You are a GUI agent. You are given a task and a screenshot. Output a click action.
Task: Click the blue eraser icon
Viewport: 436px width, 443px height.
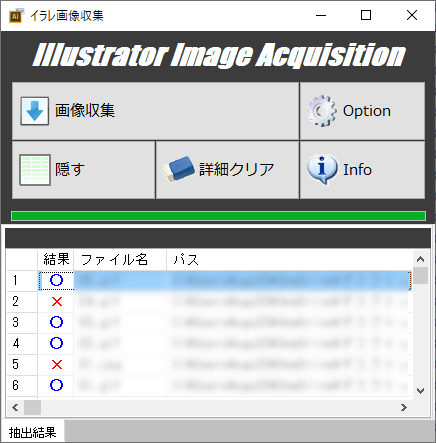click(x=179, y=169)
